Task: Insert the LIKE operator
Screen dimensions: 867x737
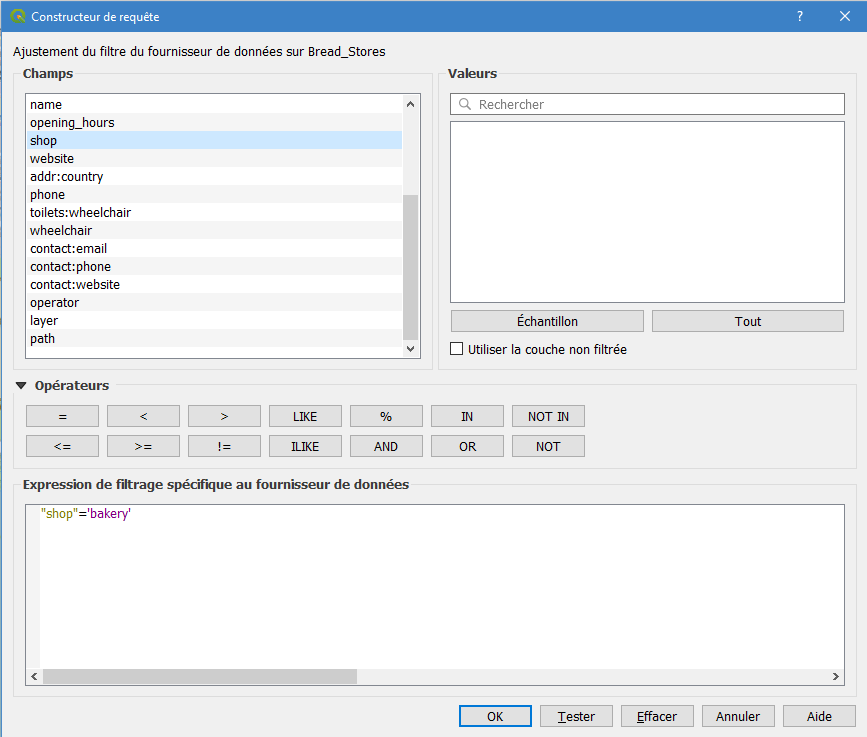Action: 305,416
